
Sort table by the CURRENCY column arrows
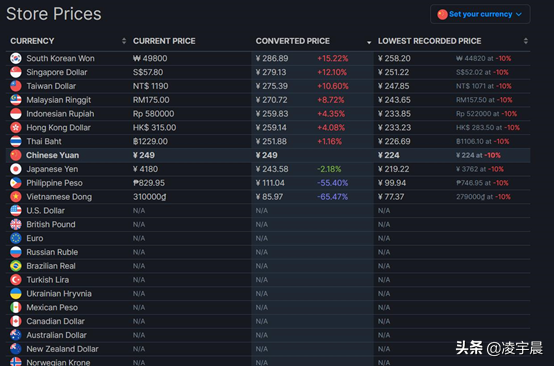(x=124, y=41)
